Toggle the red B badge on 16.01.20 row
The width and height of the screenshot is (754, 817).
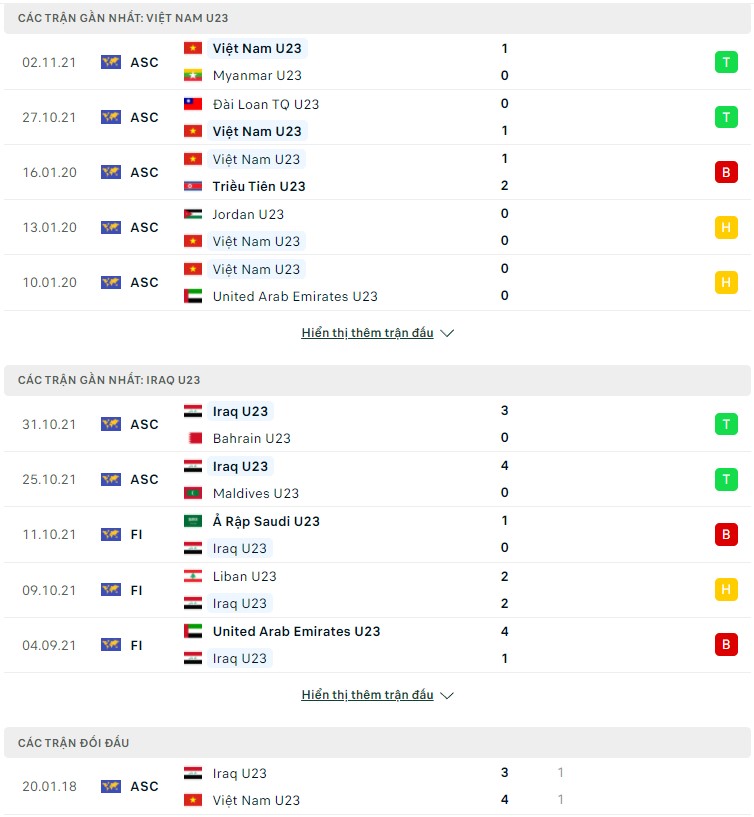[x=727, y=171]
